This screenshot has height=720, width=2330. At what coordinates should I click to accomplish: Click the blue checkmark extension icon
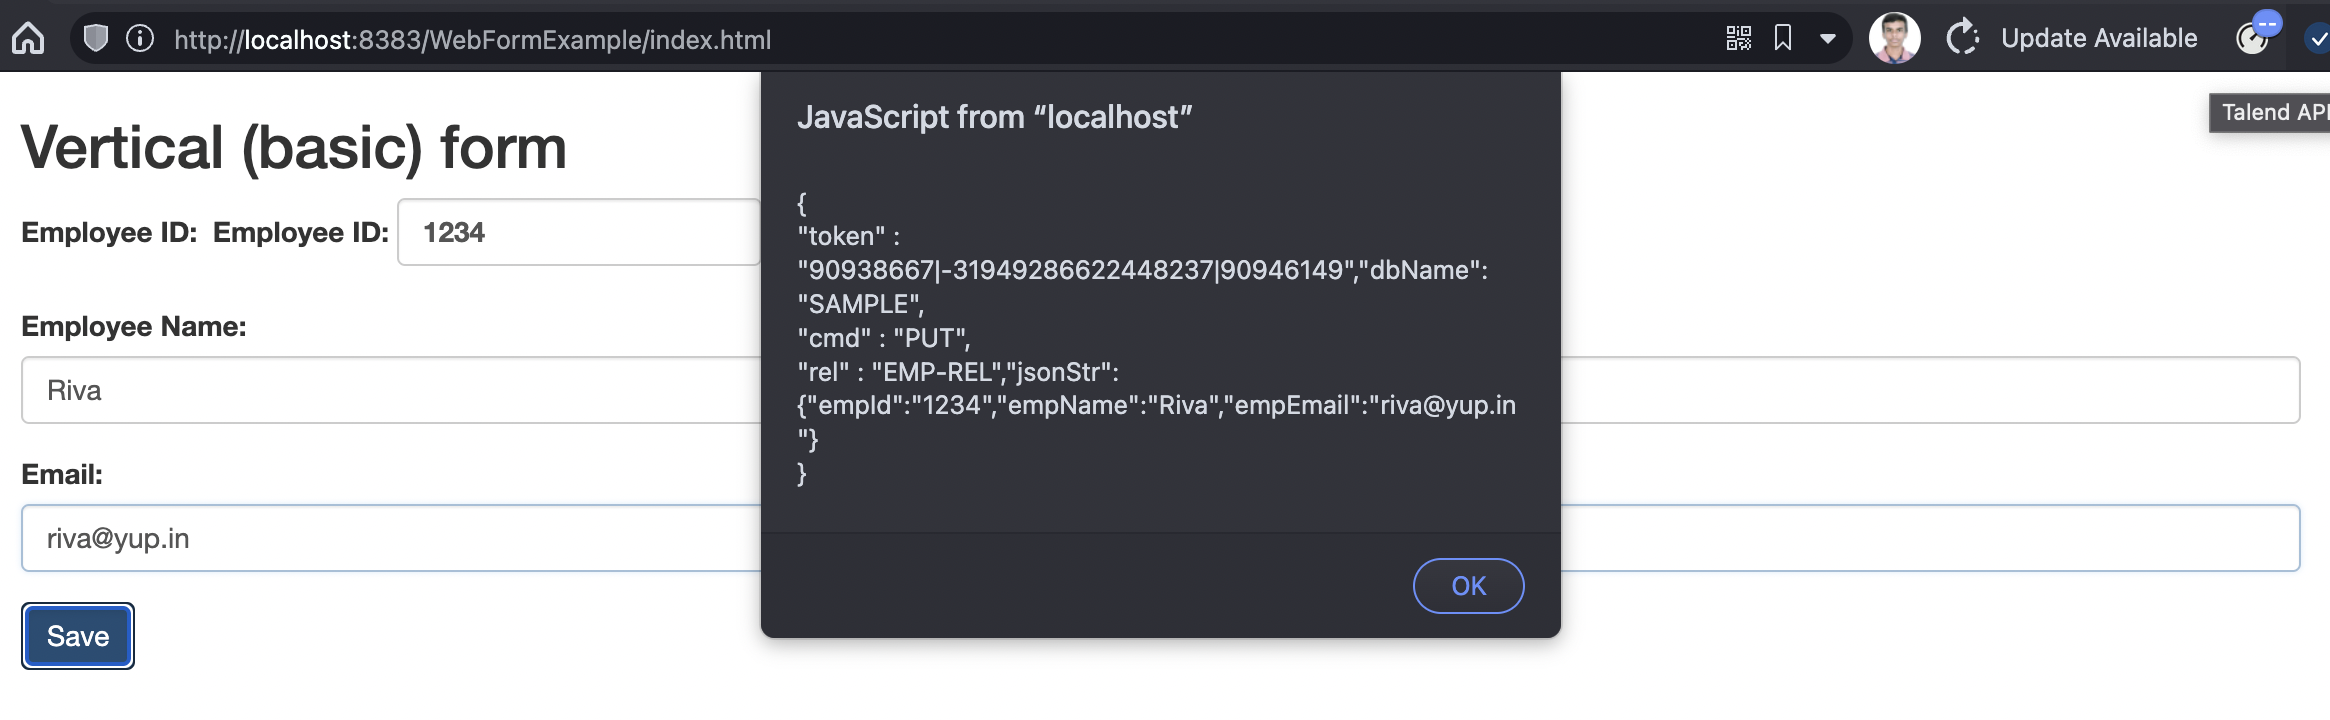coord(2318,40)
